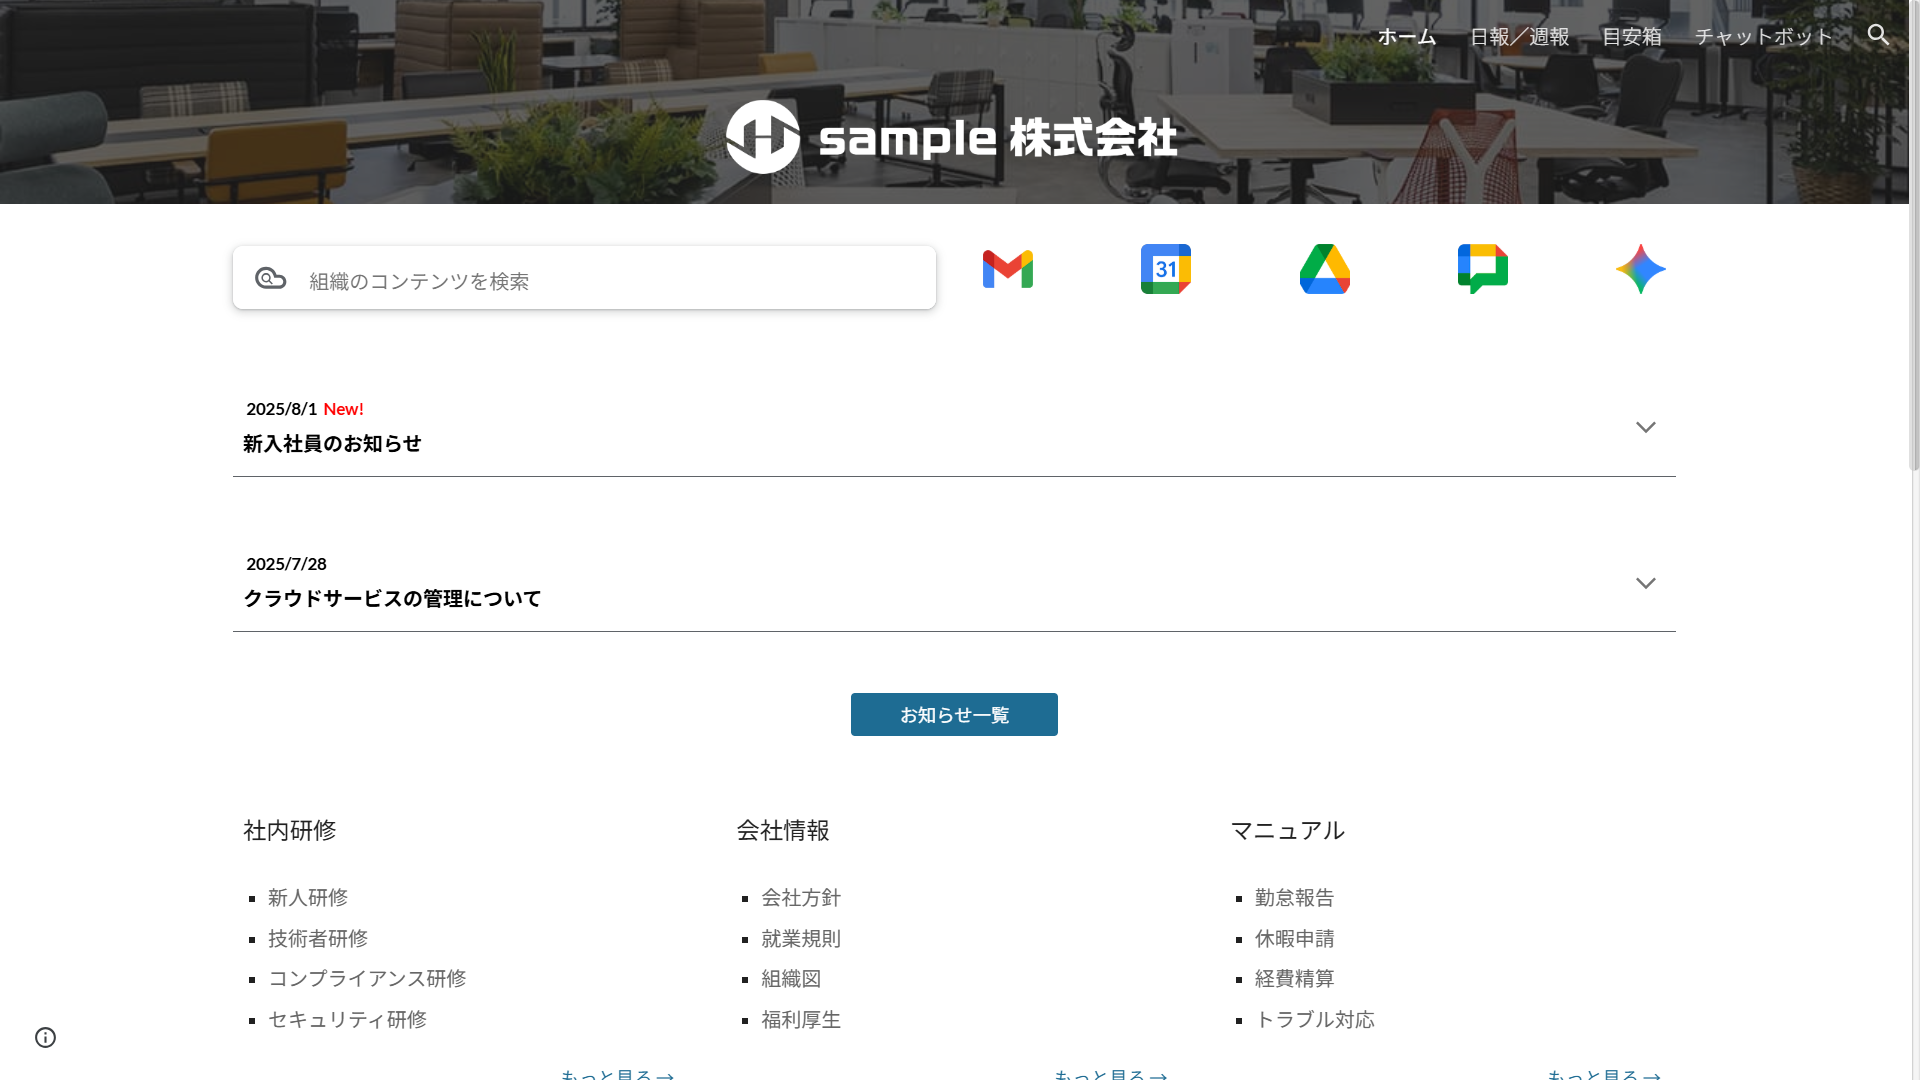Click the クラウドサービスの管理について title text
Image resolution: width=1920 pixels, height=1080 pixels.
pyautogui.click(x=392, y=599)
